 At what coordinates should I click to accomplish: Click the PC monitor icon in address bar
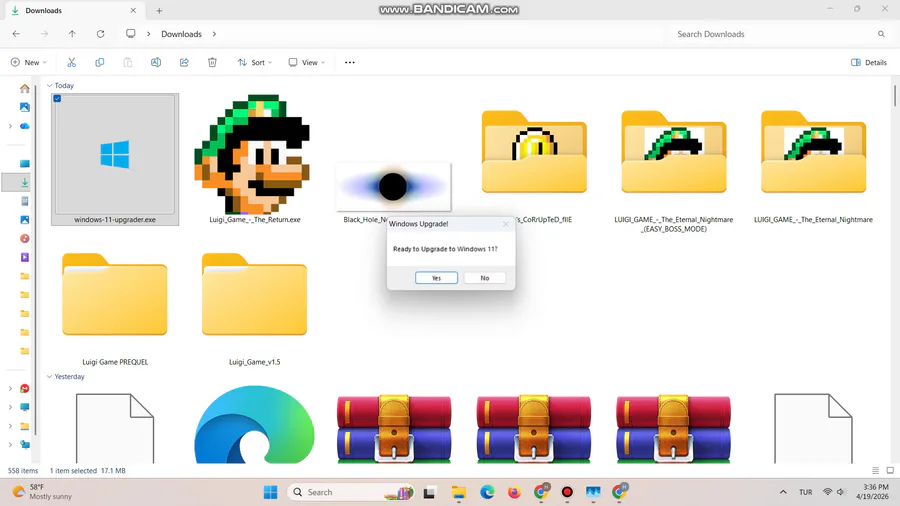click(131, 34)
